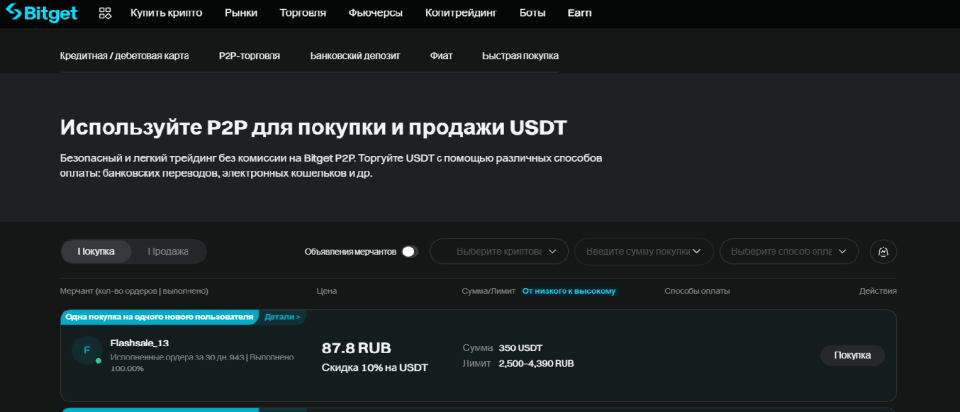This screenshot has height=412, width=960.
Task: Click Покупка button for Flashsale_13
Action: pos(852,355)
